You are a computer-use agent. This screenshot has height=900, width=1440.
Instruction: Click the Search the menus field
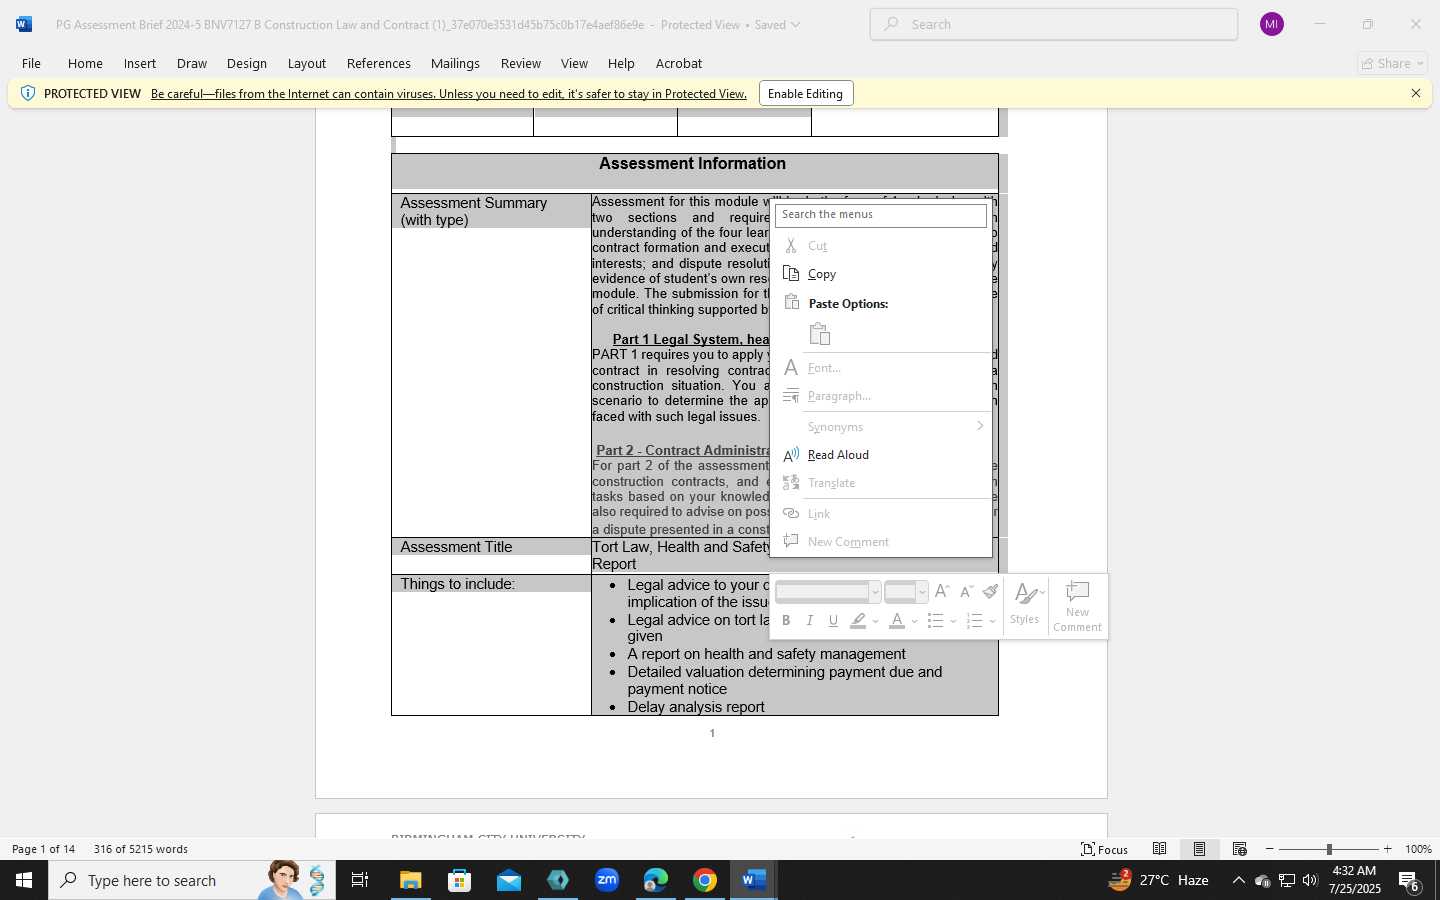pos(881,215)
